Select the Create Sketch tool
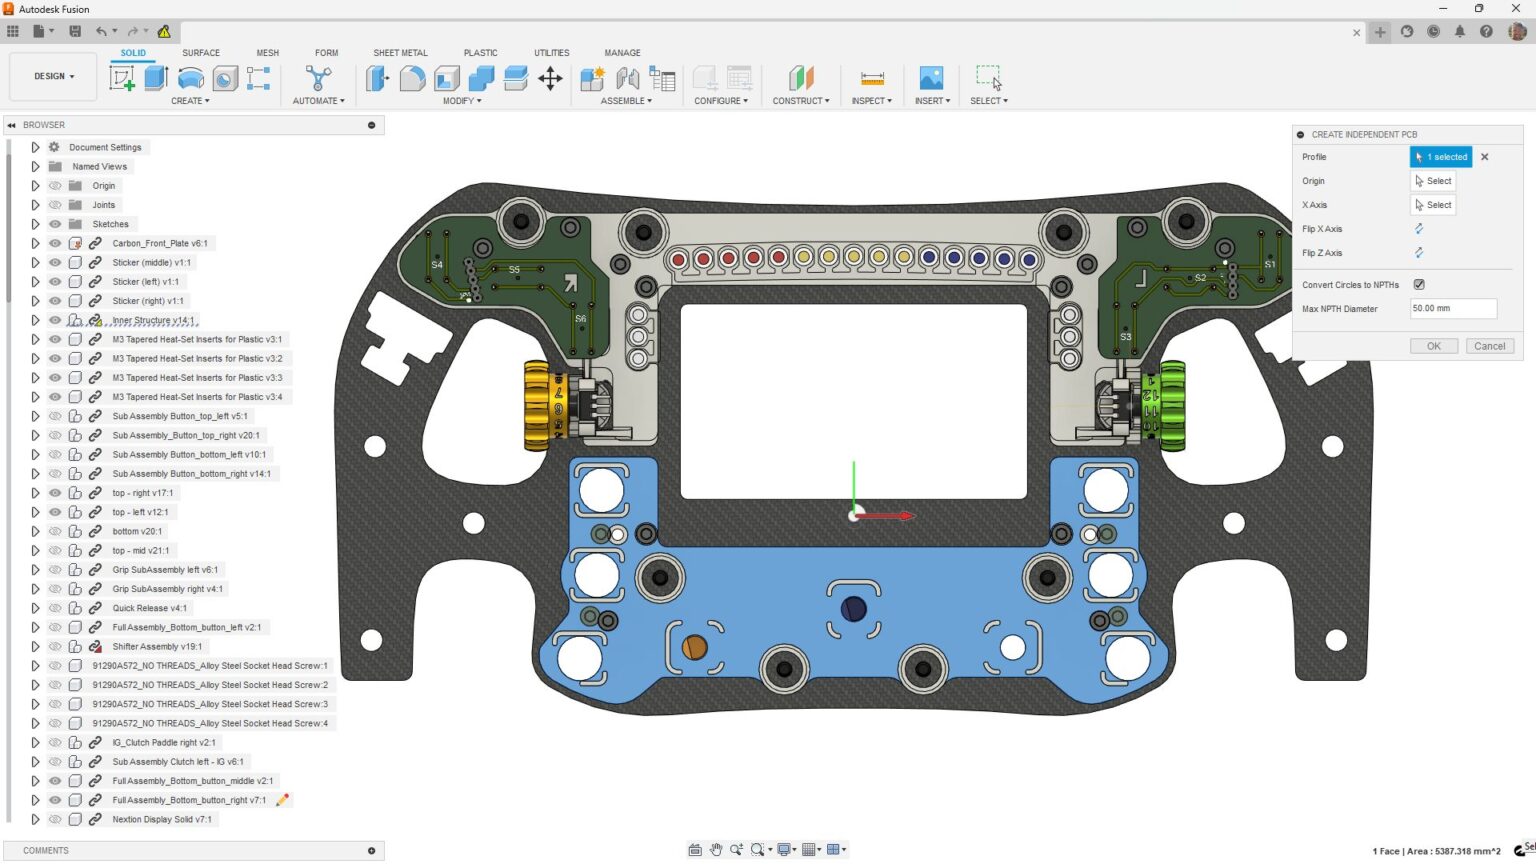The width and height of the screenshot is (1536, 864). [123, 78]
